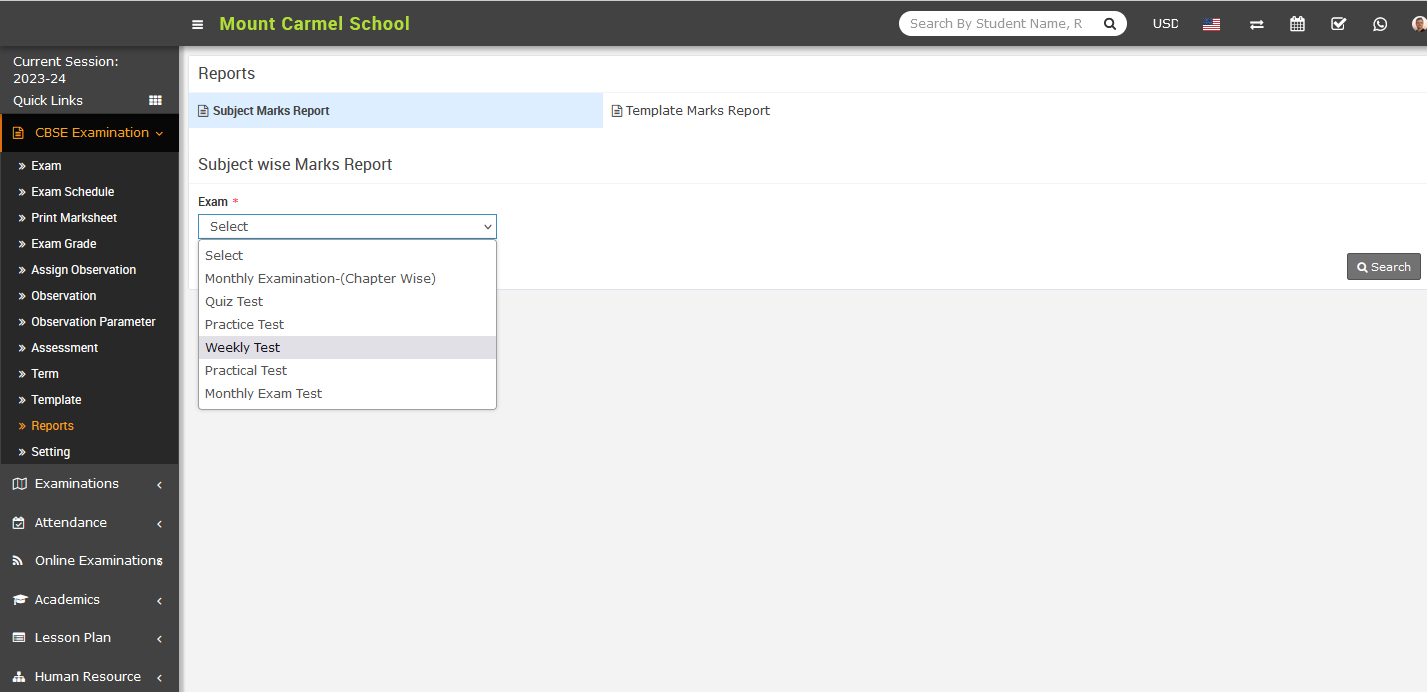
Task: Go to Print Marksheet in sidebar
Action: [x=74, y=218]
